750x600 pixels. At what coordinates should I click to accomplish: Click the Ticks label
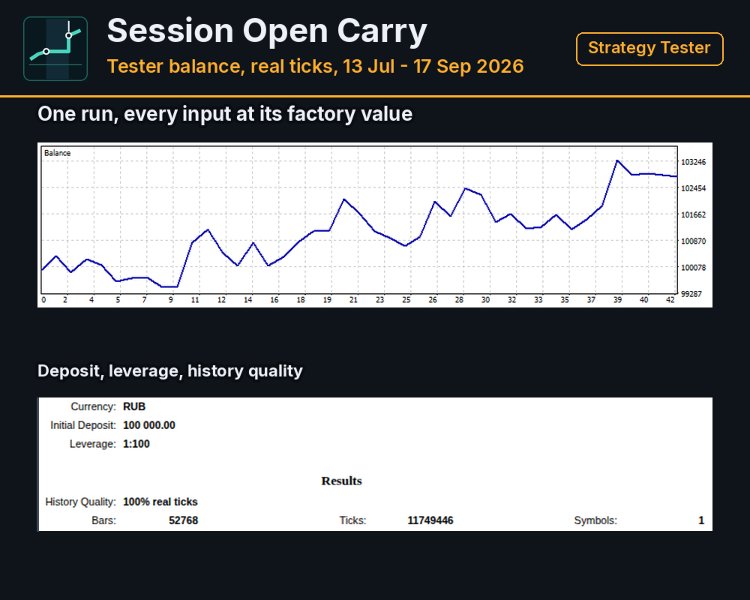click(353, 521)
